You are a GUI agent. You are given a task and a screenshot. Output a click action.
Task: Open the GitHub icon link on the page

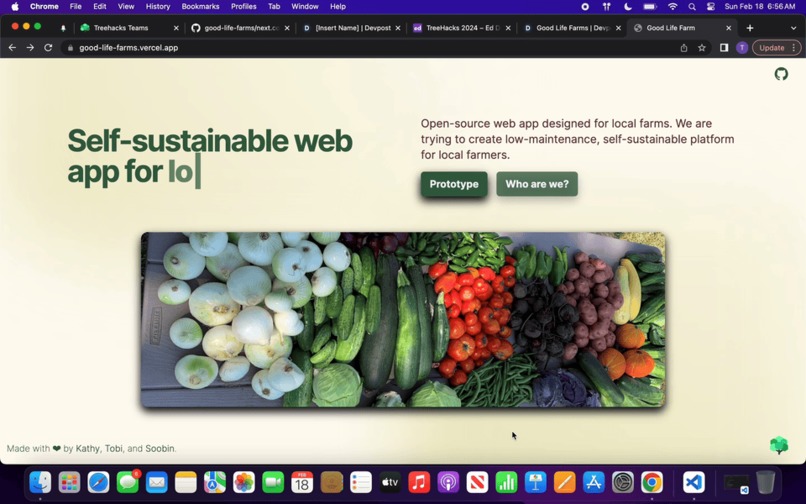coord(781,74)
